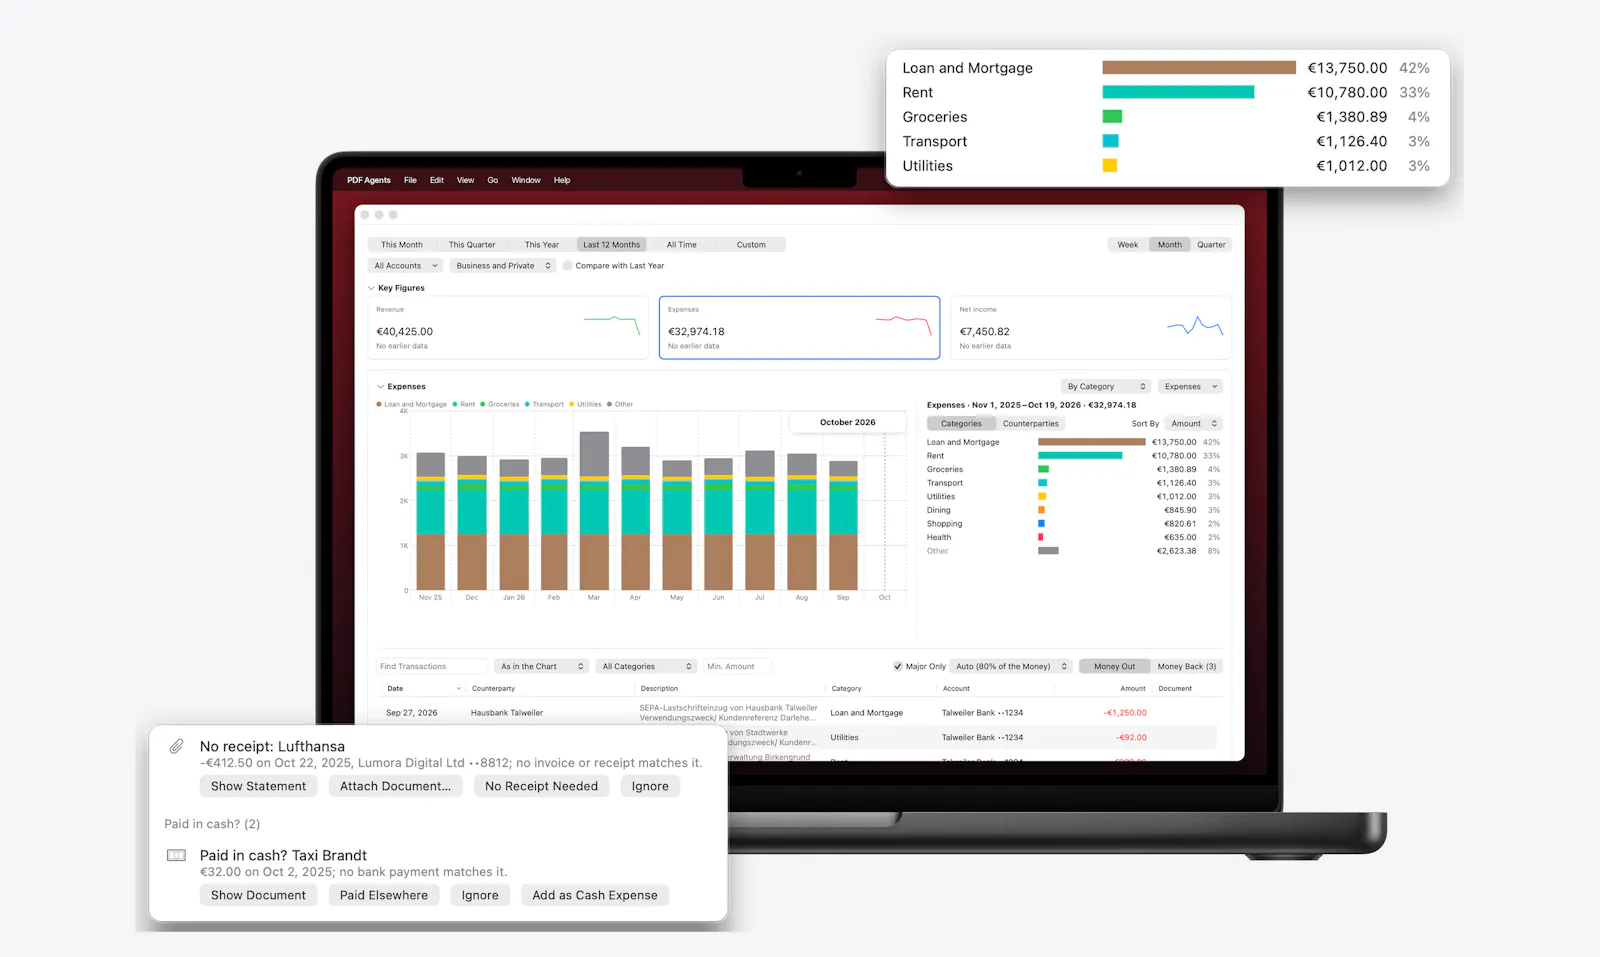Click the blue Net Income sparkline chart

[x=1195, y=326]
